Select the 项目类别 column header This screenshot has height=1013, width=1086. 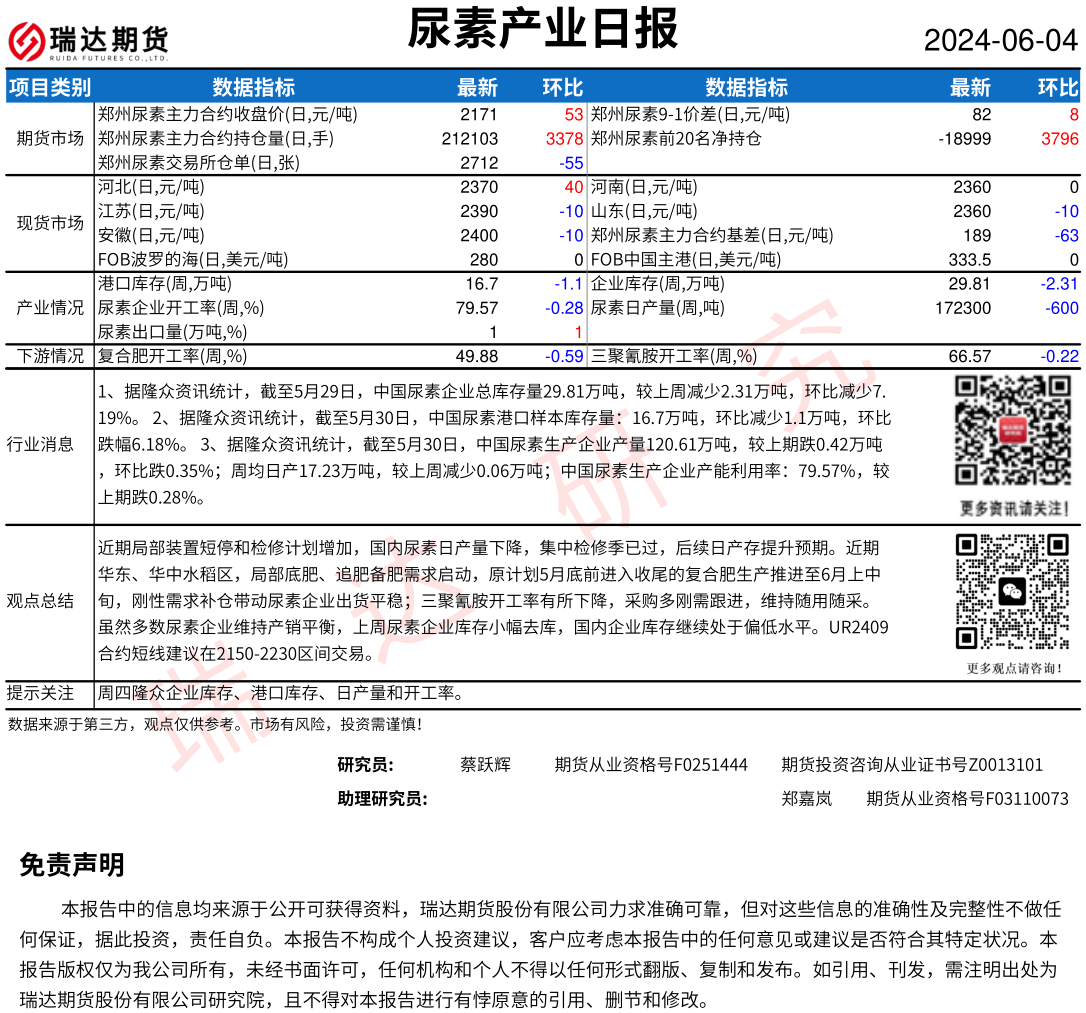pyautogui.click(x=50, y=87)
